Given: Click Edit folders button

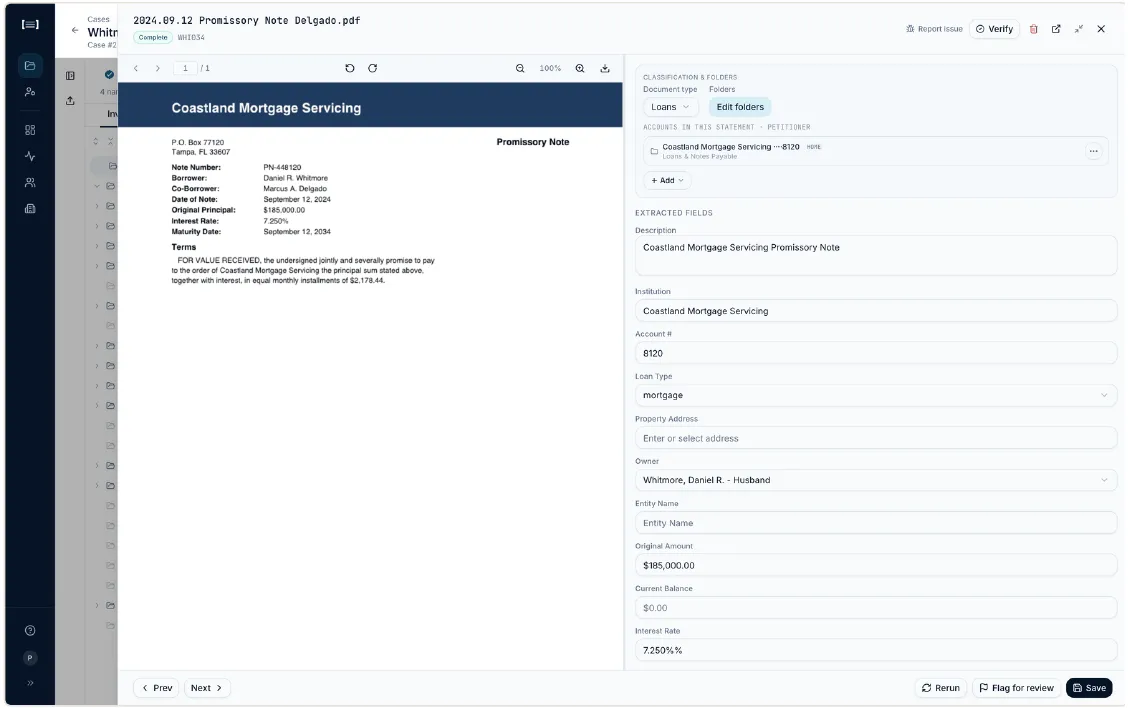Looking at the screenshot, I should 740,107.
